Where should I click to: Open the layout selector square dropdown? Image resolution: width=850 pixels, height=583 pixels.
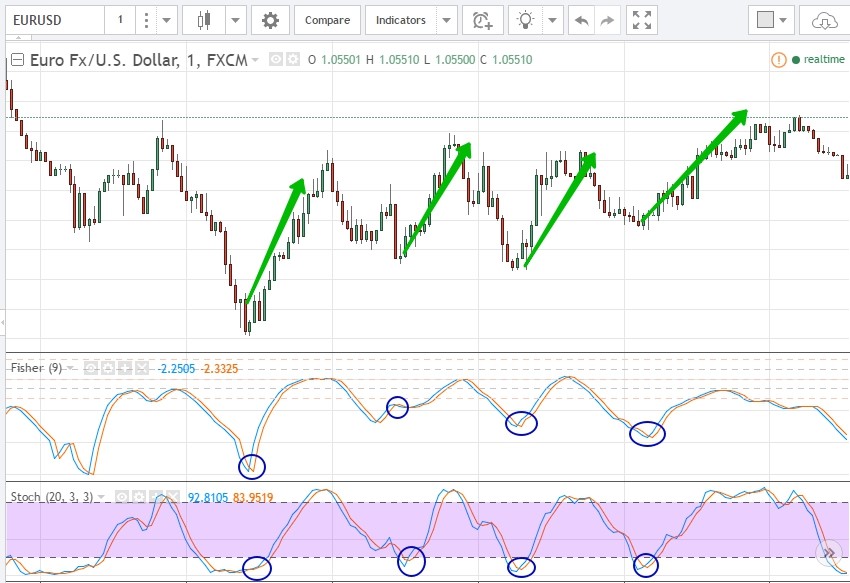point(771,21)
